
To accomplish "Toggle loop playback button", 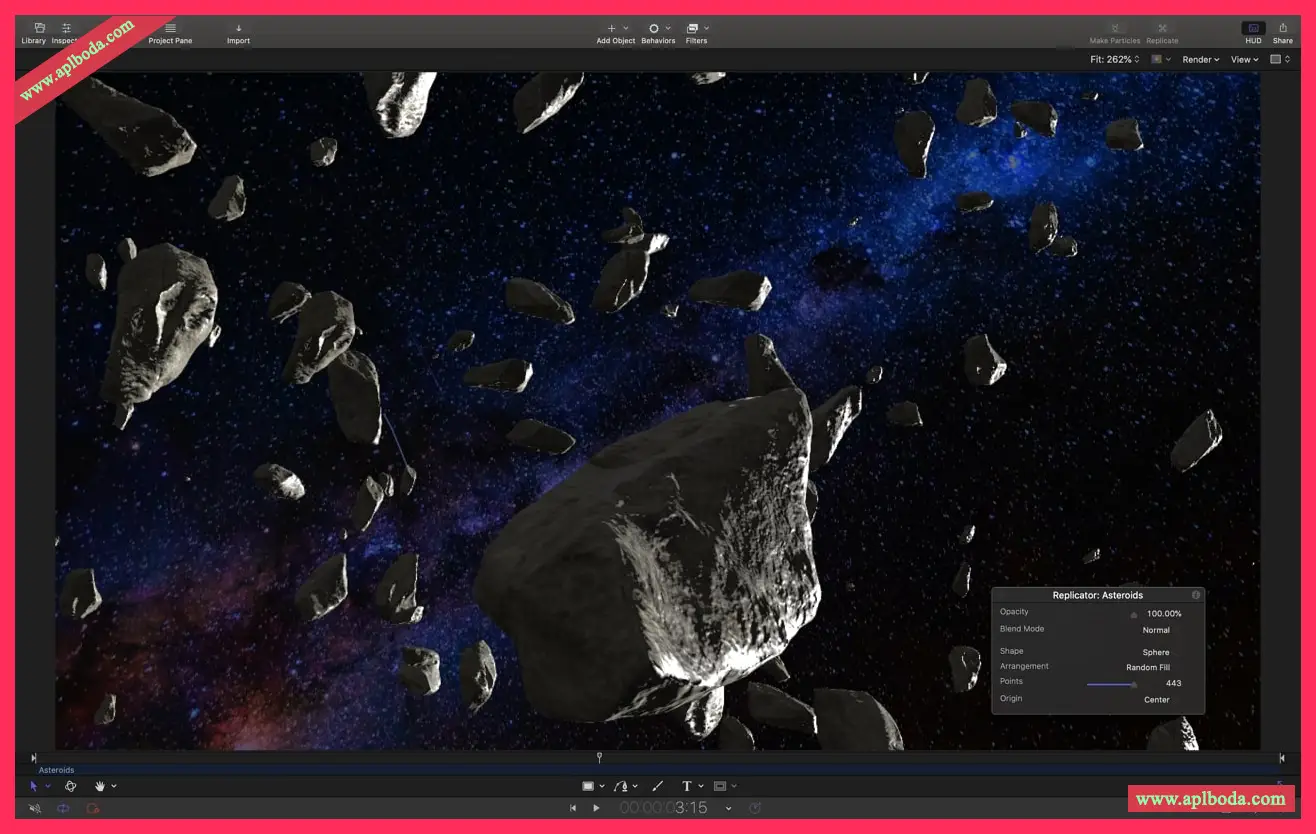I will coord(64,808).
